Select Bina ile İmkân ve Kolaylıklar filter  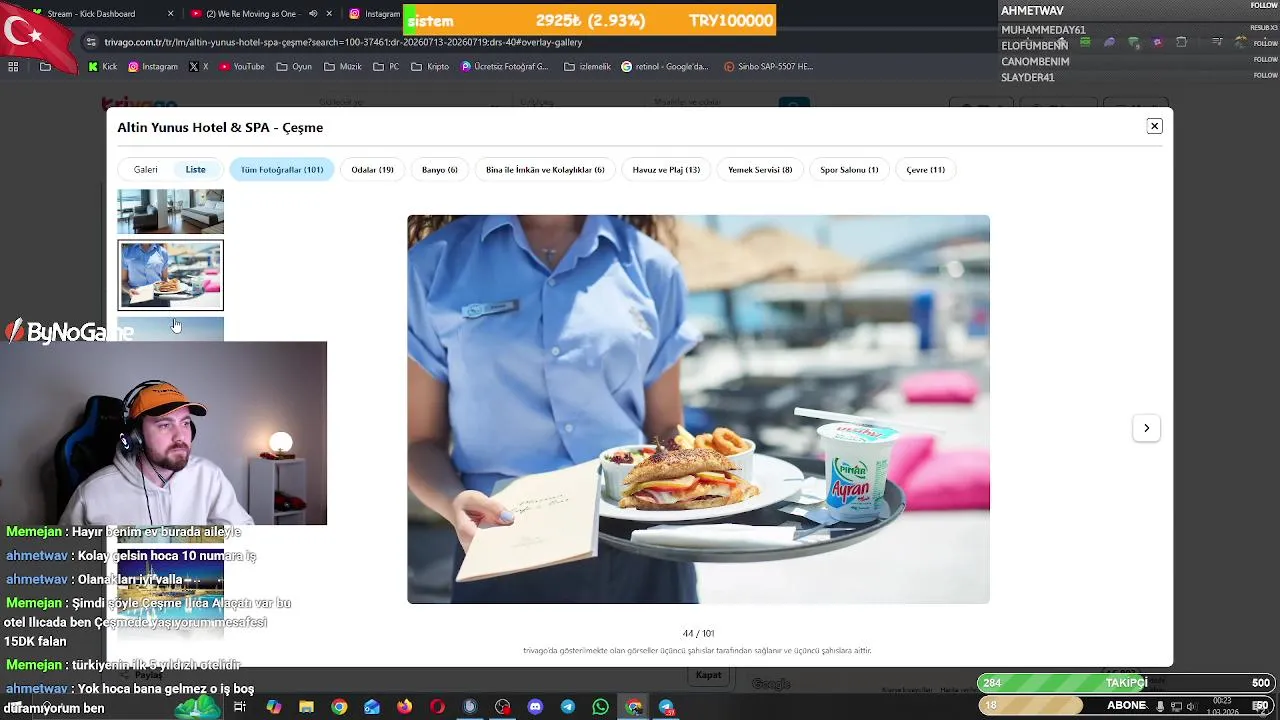pos(545,170)
